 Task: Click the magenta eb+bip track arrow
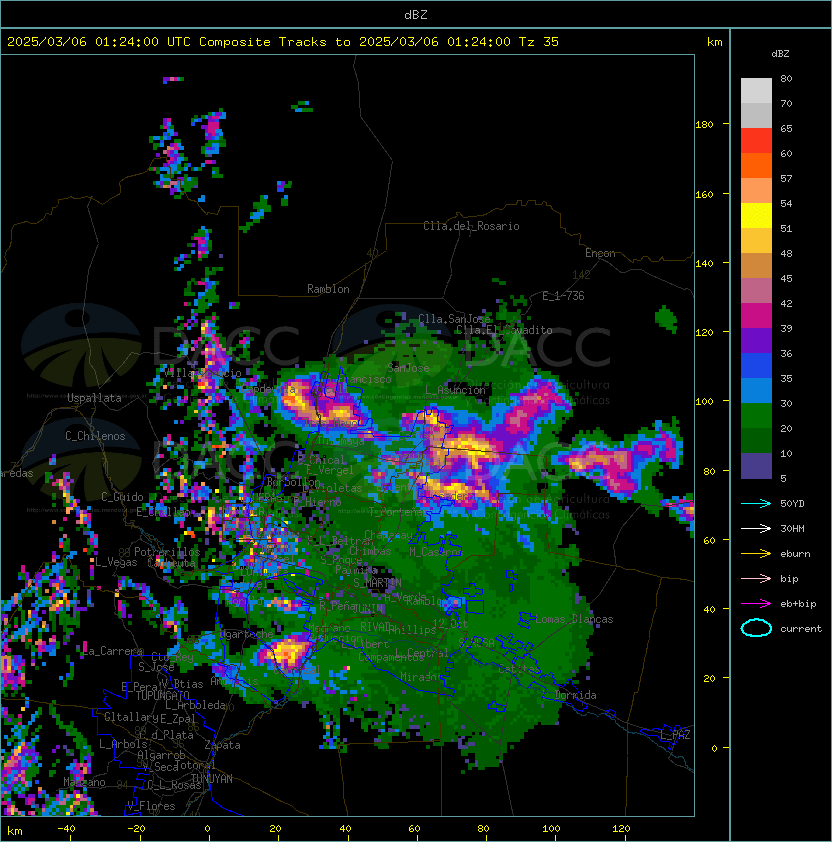click(x=756, y=604)
